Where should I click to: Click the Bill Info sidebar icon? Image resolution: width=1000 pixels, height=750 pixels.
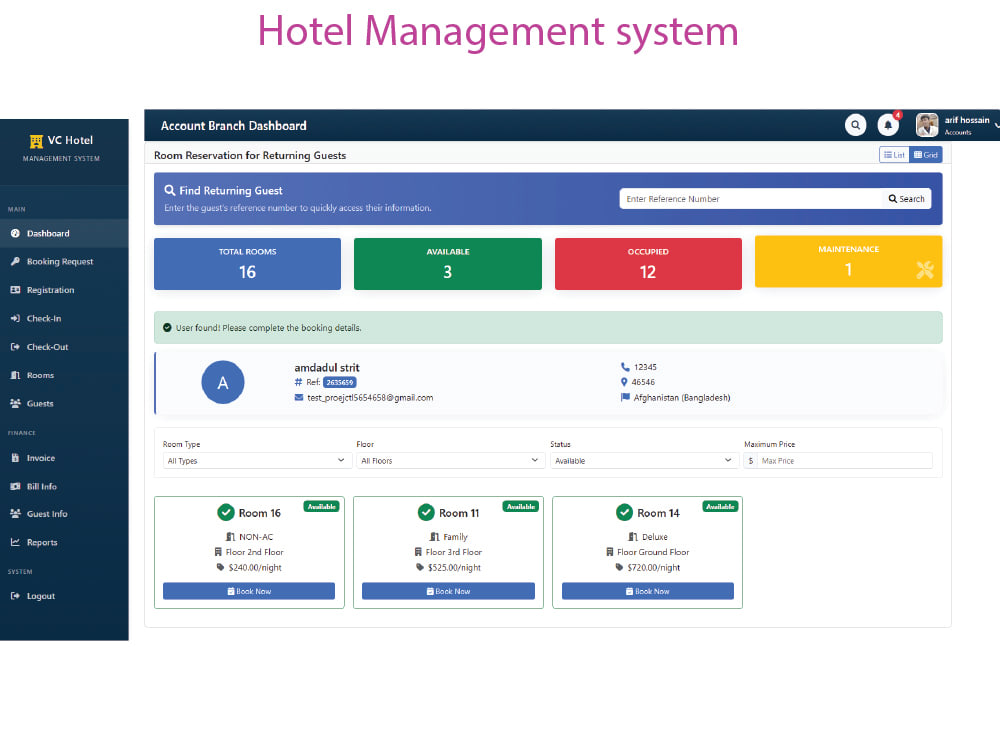tap(15, 486)
